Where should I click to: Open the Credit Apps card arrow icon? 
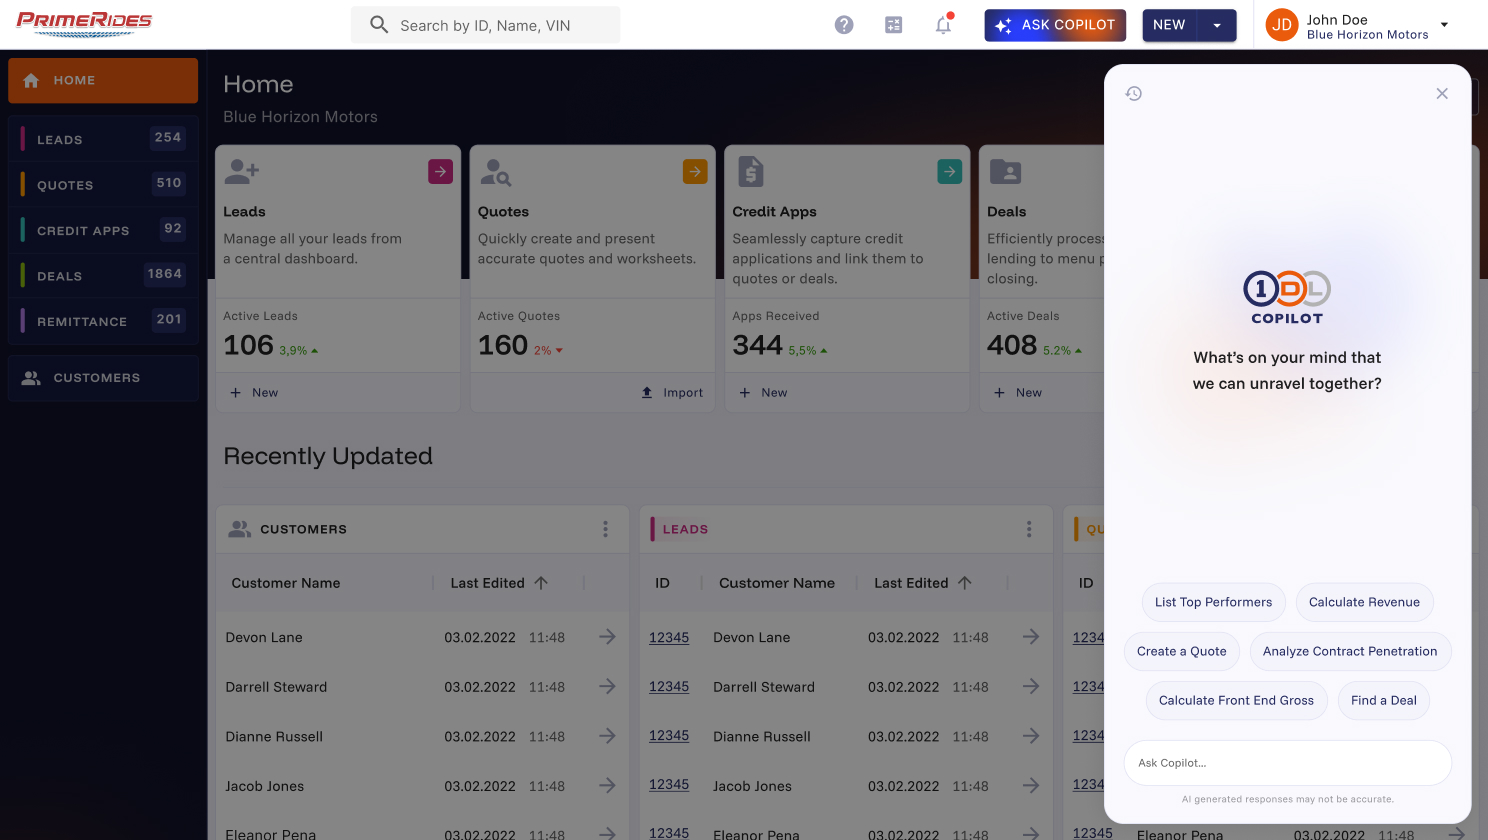coord(949,172)
